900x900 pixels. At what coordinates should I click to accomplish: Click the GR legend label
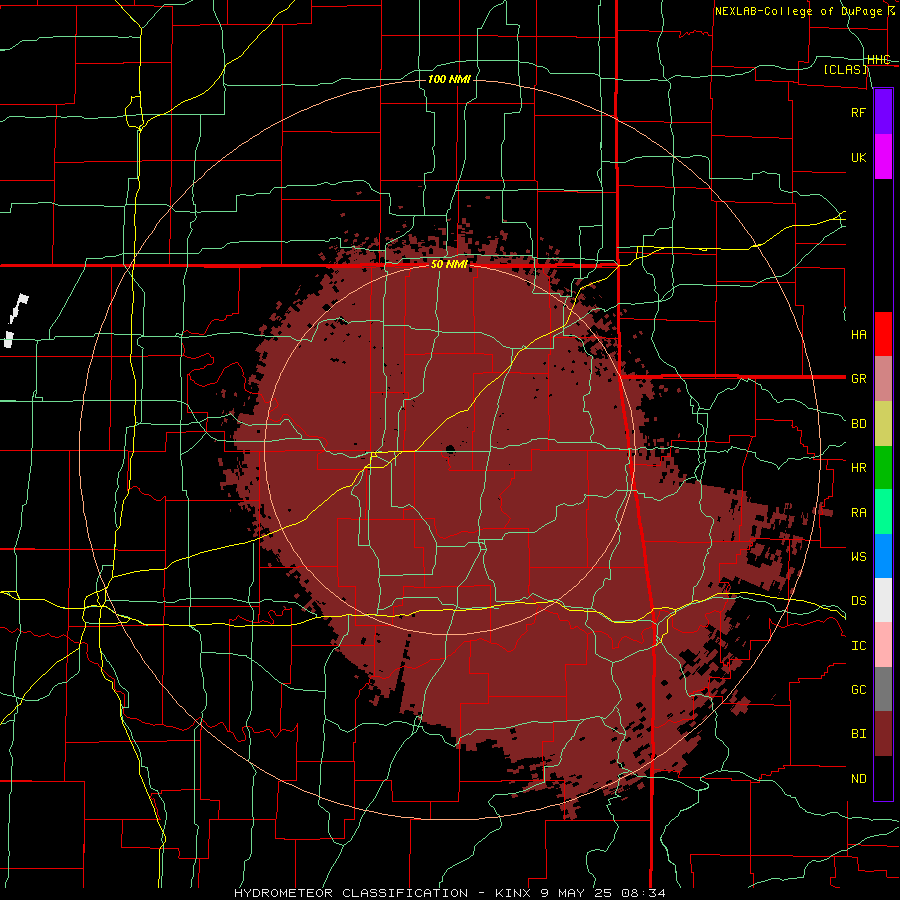coord(858,379)
